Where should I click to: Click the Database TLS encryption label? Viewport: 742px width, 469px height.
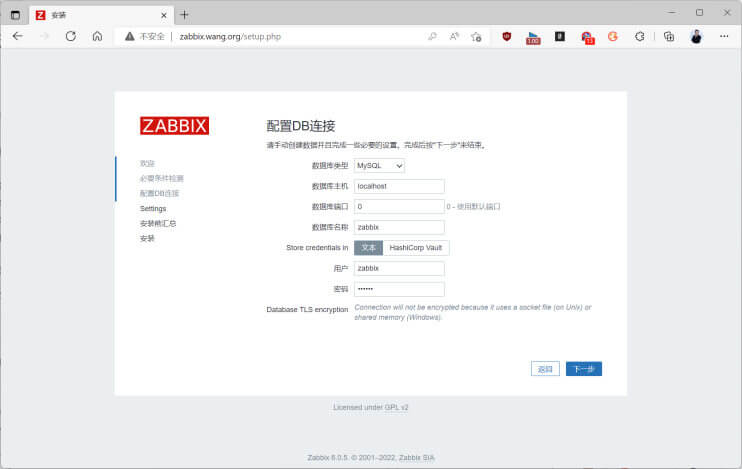tap(307, 310)
